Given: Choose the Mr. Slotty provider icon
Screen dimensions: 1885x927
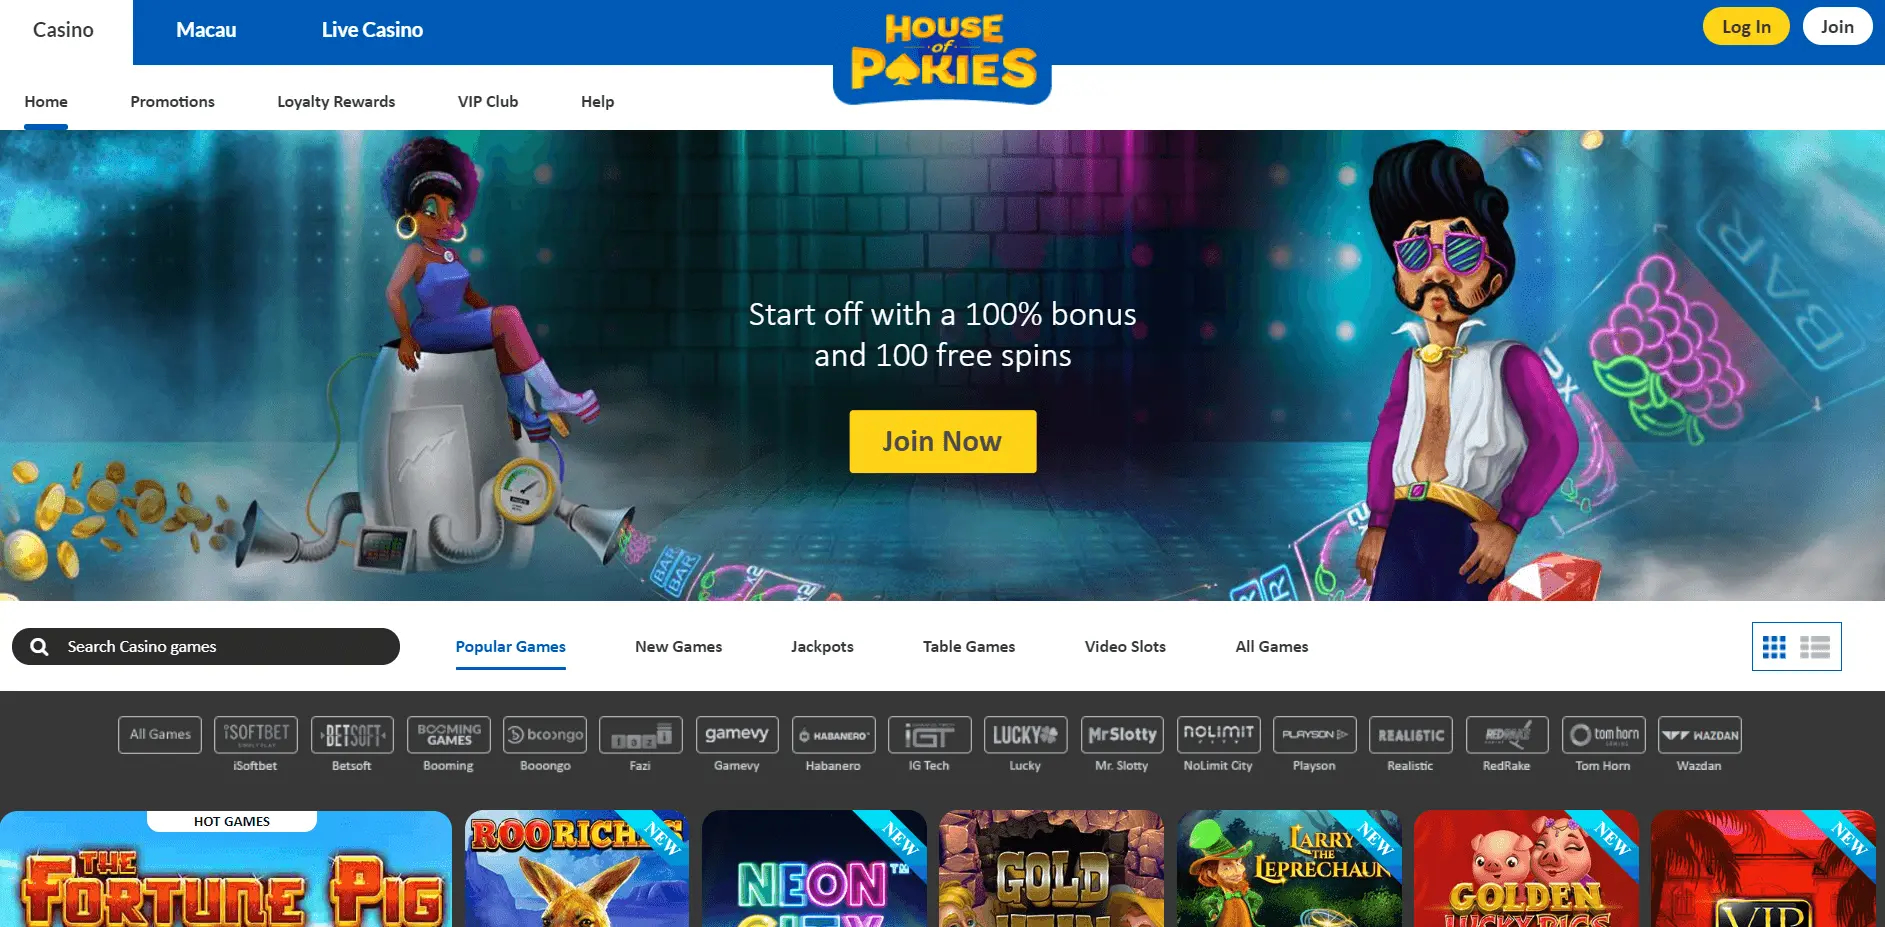Looking at the screenshot, I should pos(1122,735).
